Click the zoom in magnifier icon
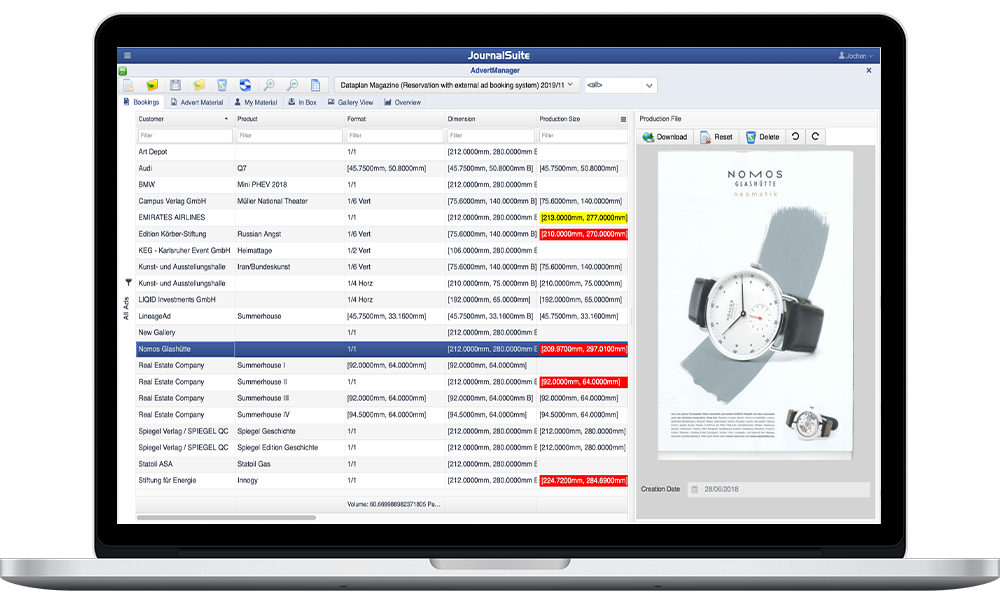The image size is (1000, 600). click(269, 86)
